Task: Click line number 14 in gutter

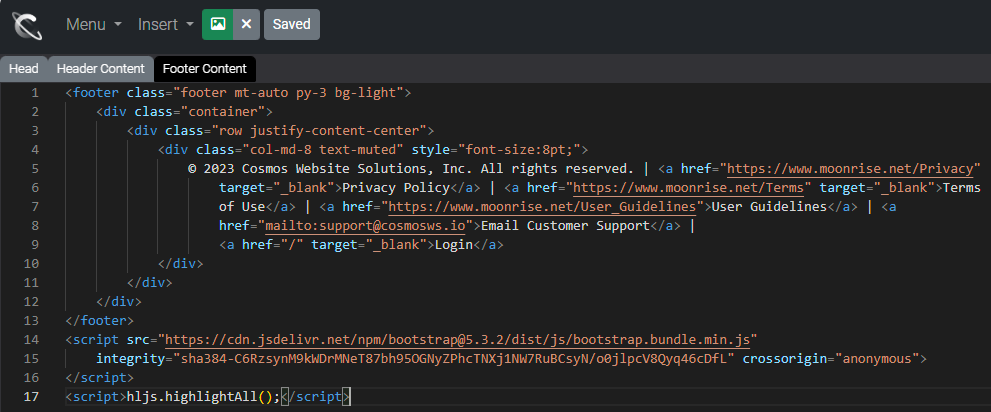Action: [x=32, y=339]
